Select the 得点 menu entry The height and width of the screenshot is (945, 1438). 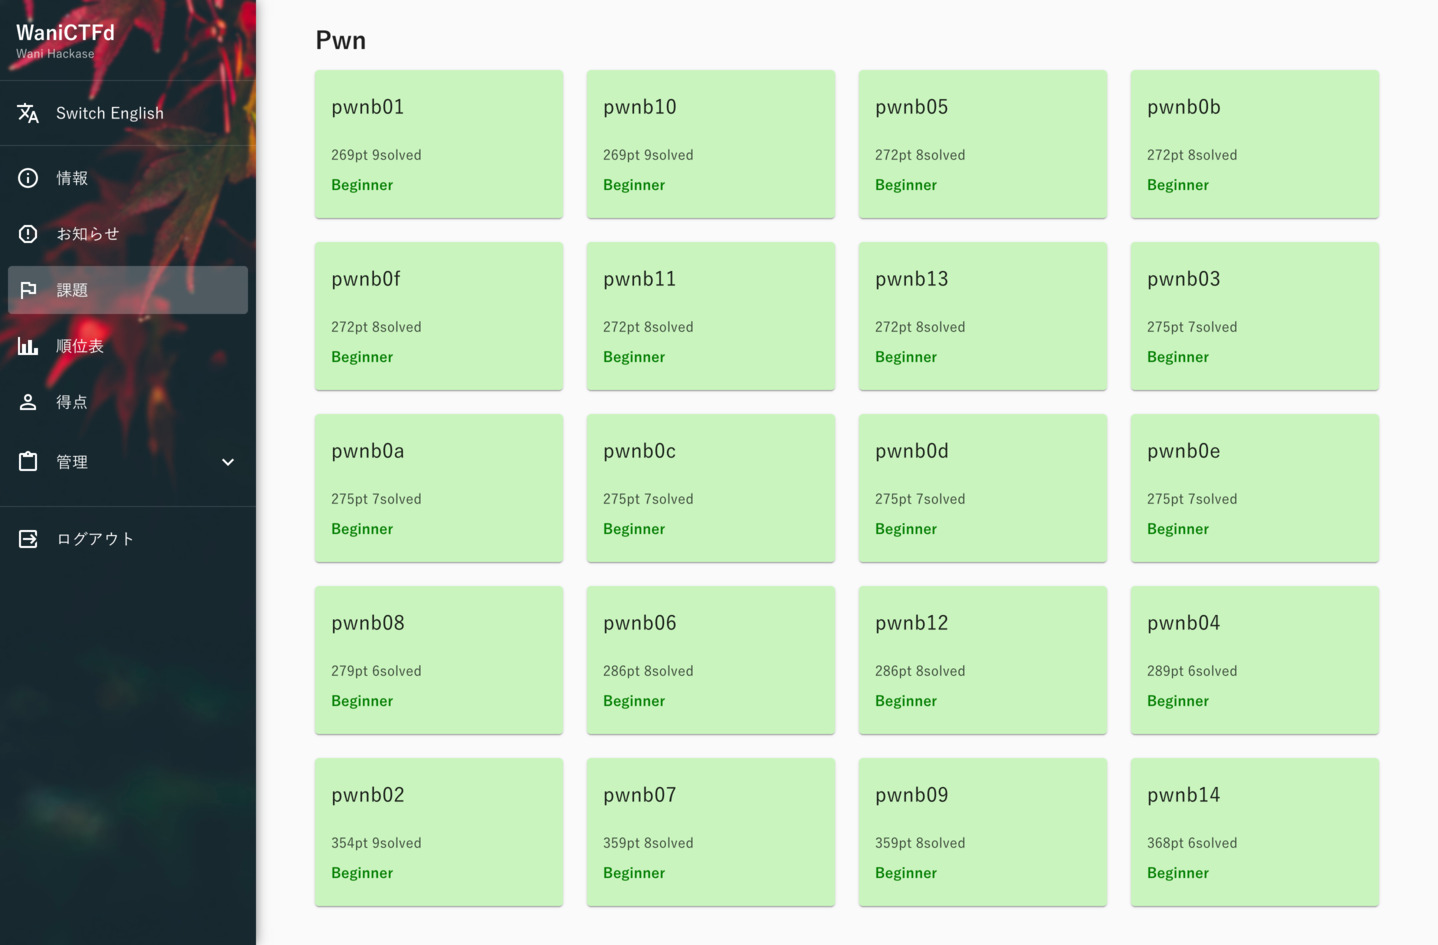point(72,402)
